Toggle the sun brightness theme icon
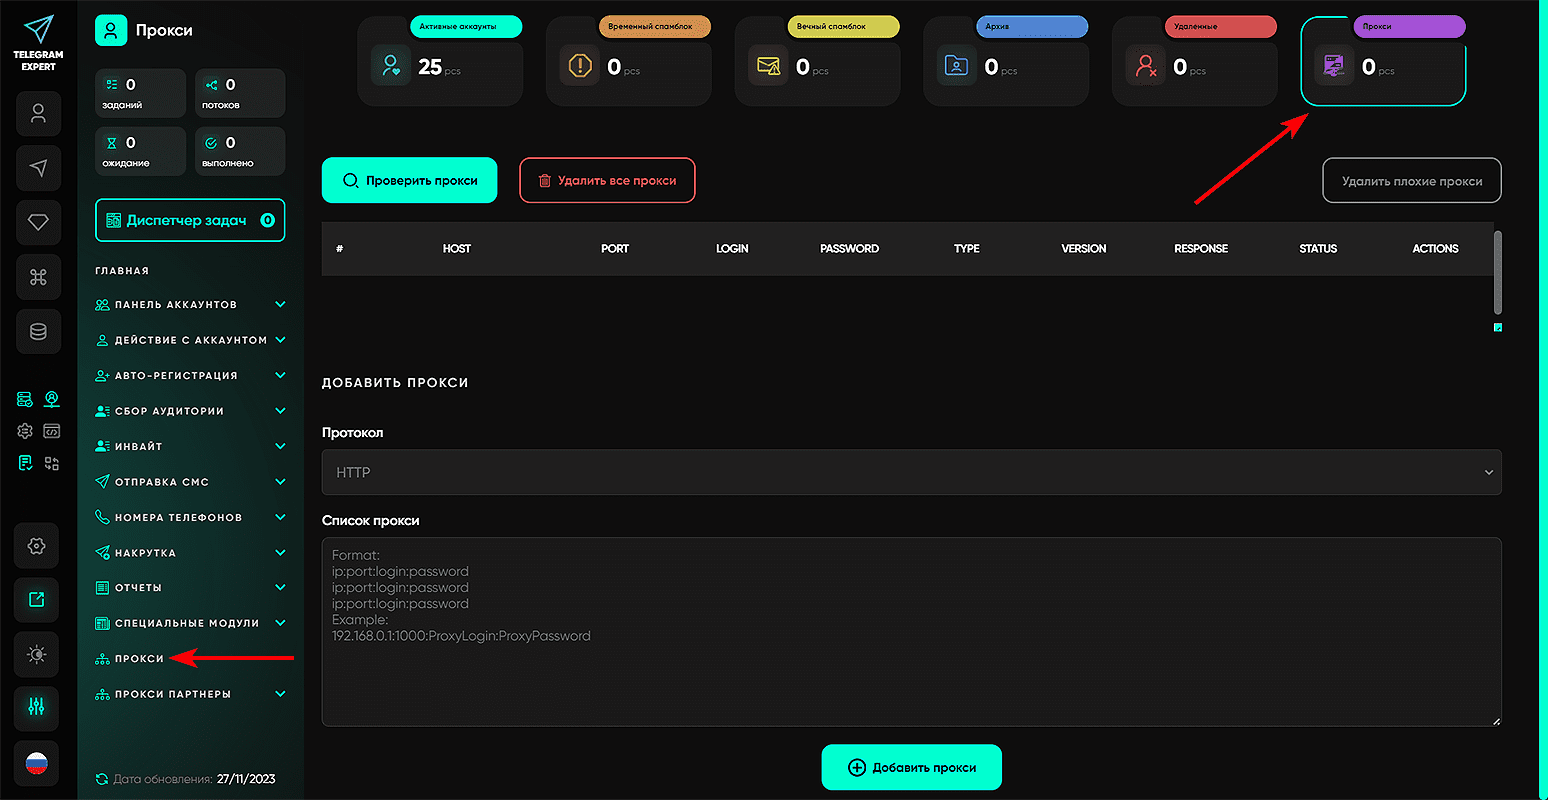 pyautogui.click(x=37, y=654)
